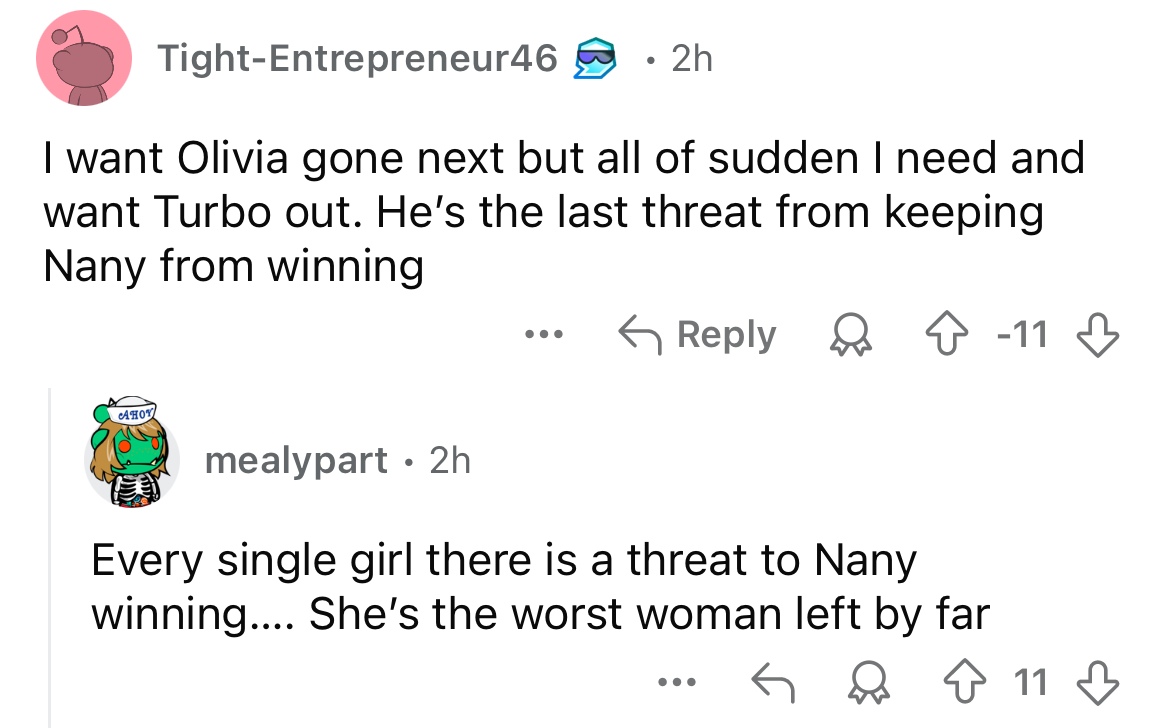Click the 2h timestamp next to mealypart
The width and height of the screenshot is (1170, 728).
[450, 460]
